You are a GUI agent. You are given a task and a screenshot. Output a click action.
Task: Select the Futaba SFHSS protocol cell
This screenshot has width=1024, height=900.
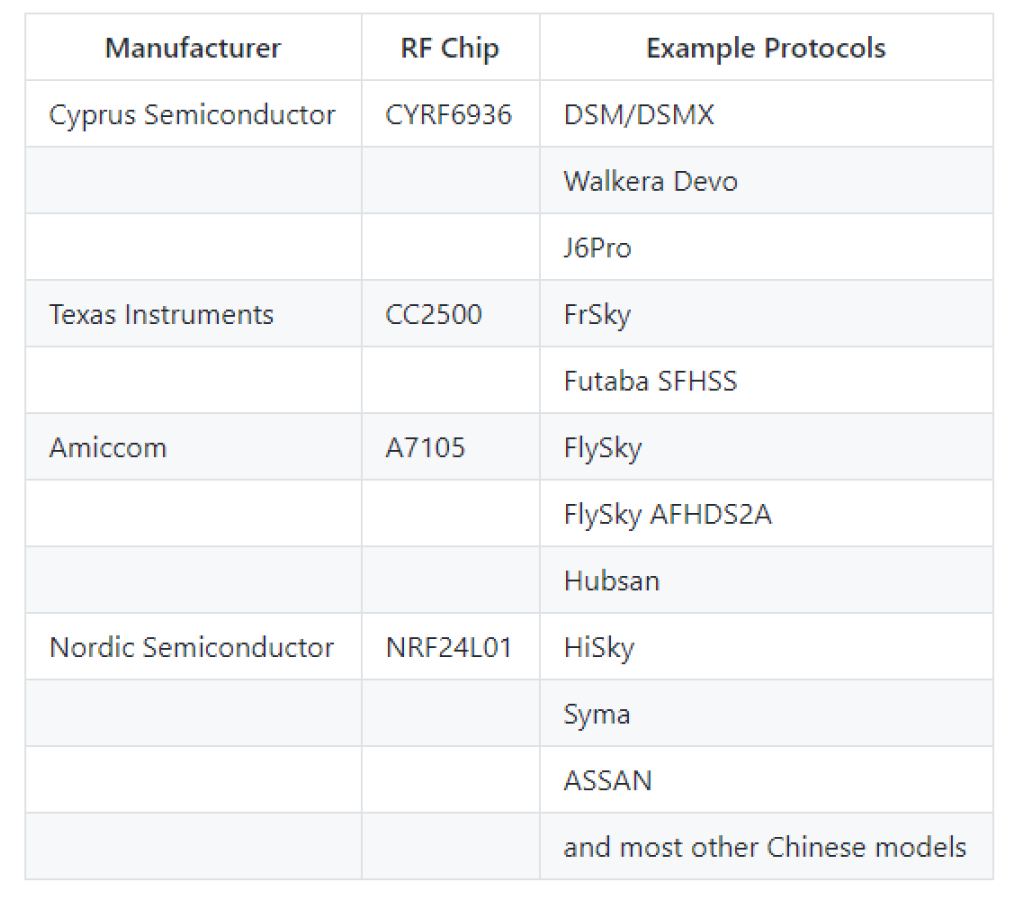coord(650,381)
